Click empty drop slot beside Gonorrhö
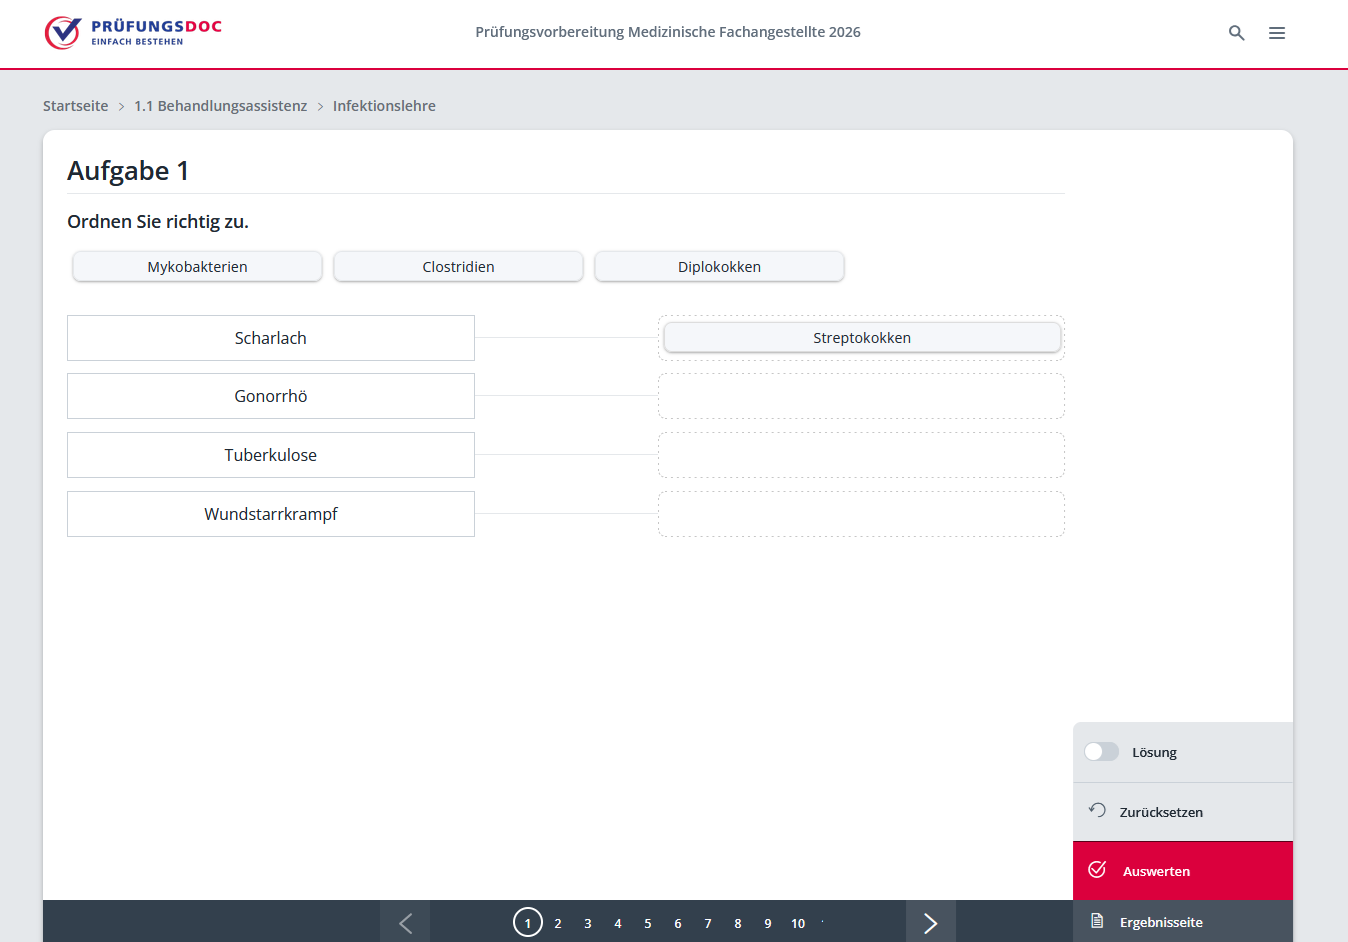The image size is (1348, 942). 861,396
